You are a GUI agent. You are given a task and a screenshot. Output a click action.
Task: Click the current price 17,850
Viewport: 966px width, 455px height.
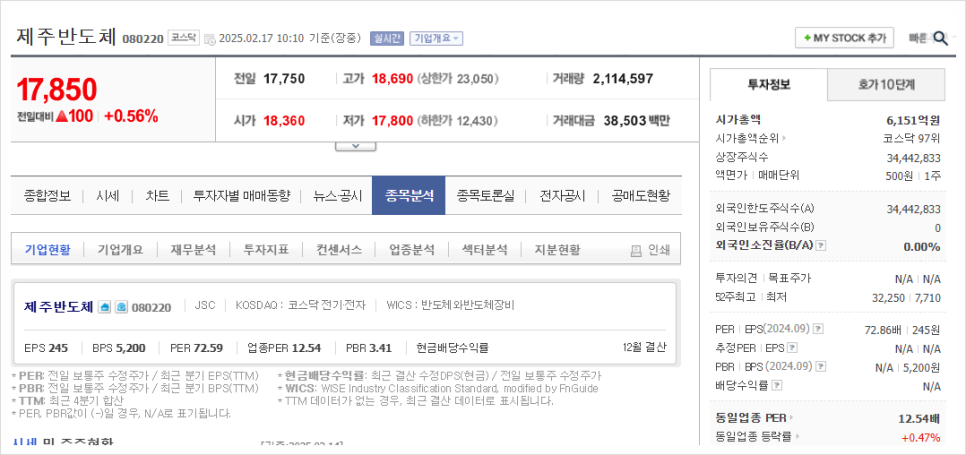point(57,89)
